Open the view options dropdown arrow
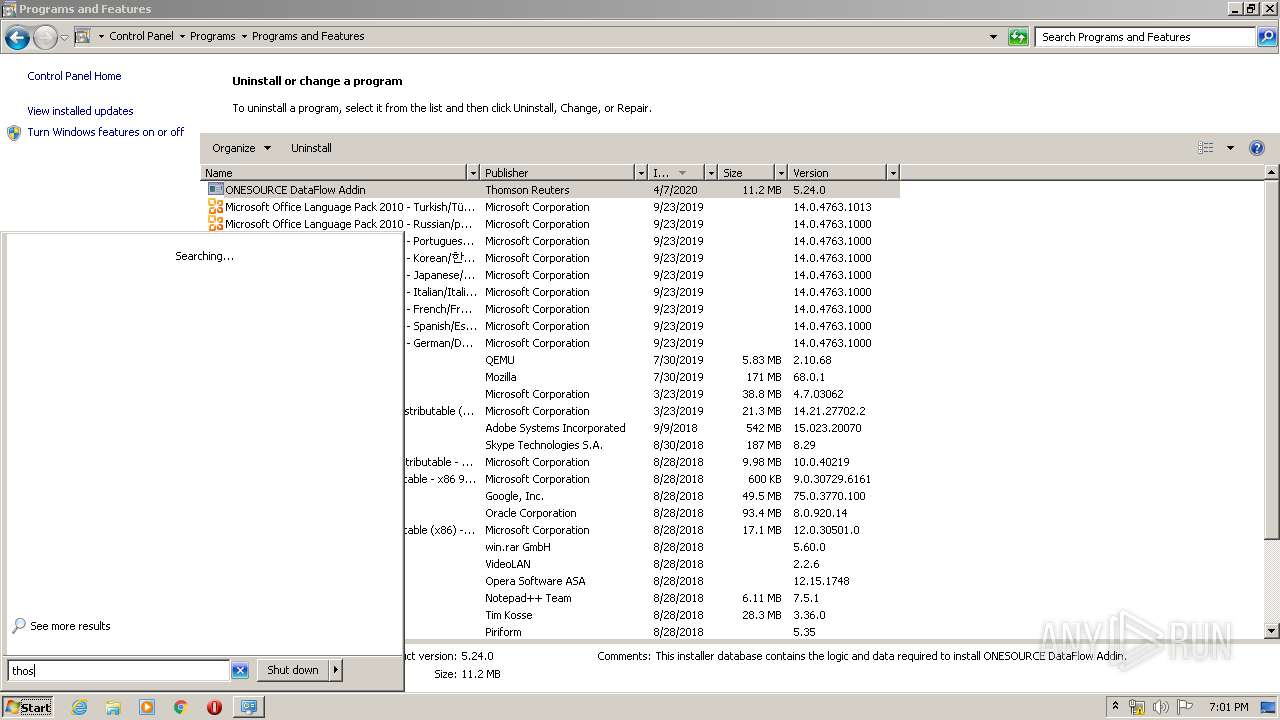Image resolution: width=1280 pixels, height=720 pixels. 1230,148
